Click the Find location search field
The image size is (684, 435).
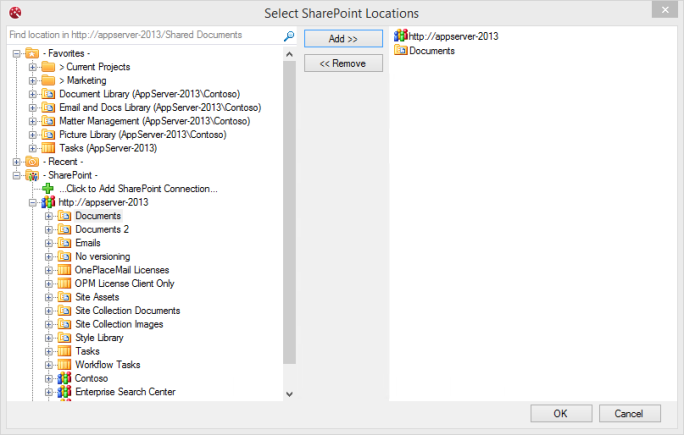[x=142, y=35]
